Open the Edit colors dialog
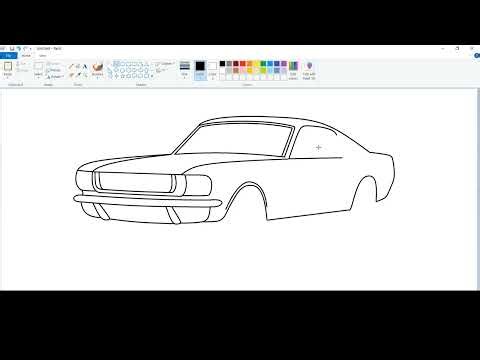 [x=293, y=70]
